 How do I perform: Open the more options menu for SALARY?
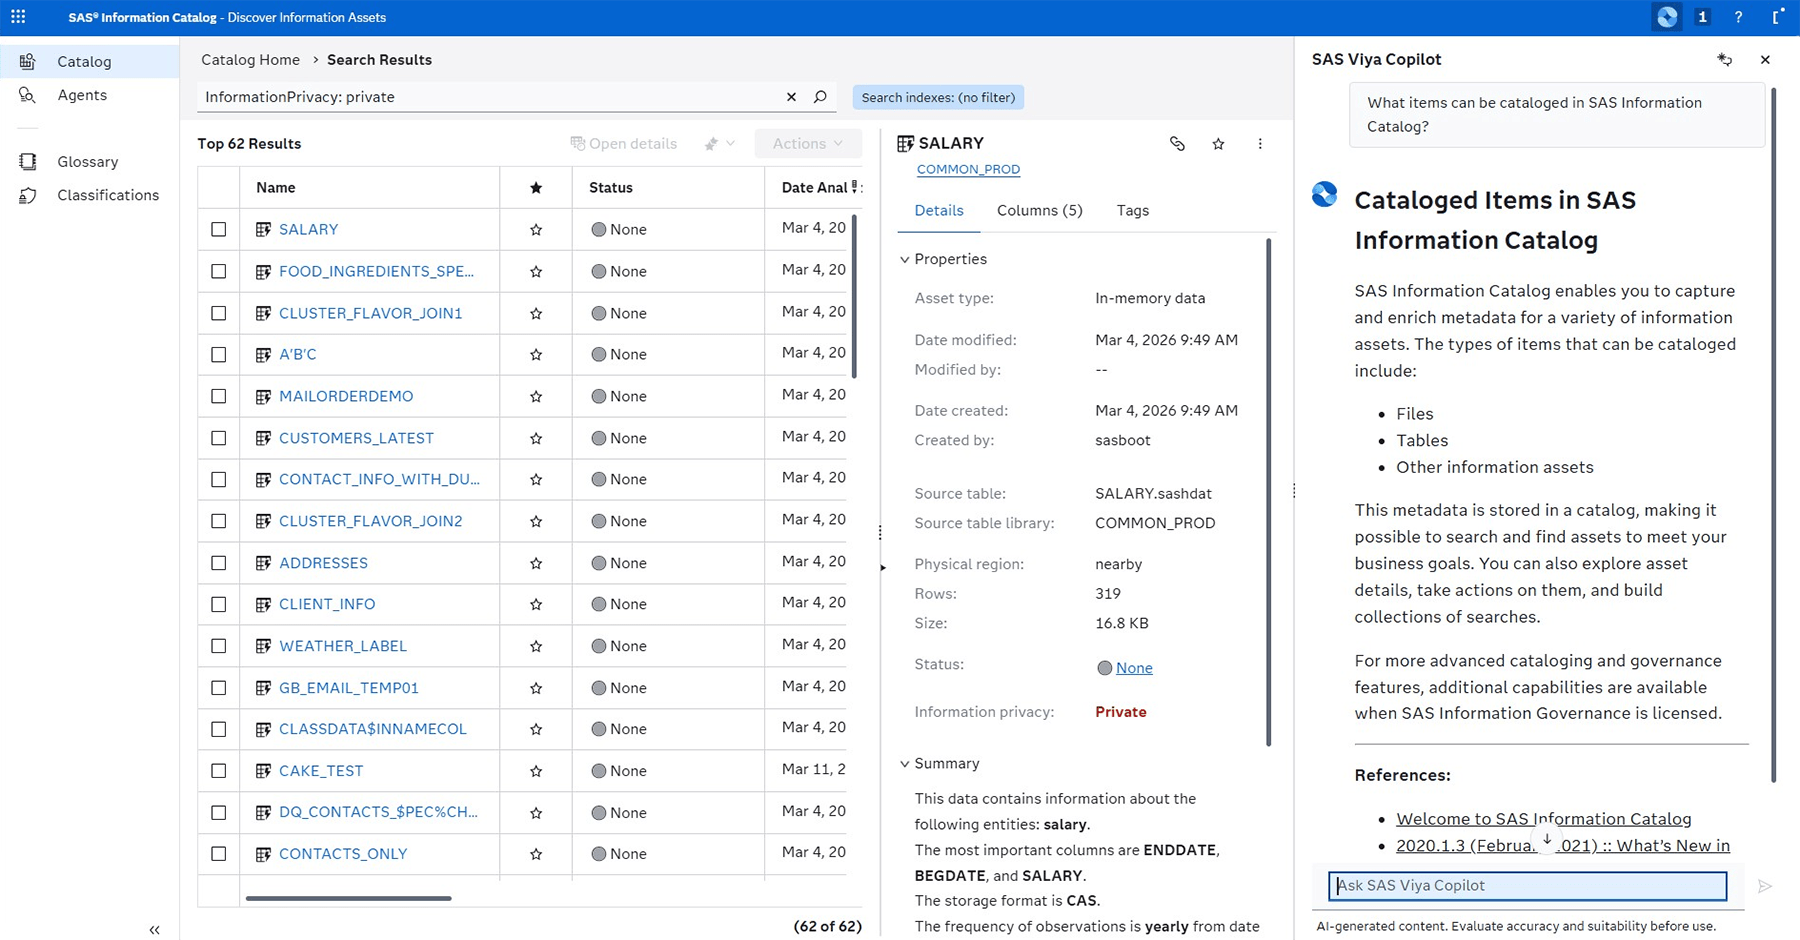[1260, 144]
